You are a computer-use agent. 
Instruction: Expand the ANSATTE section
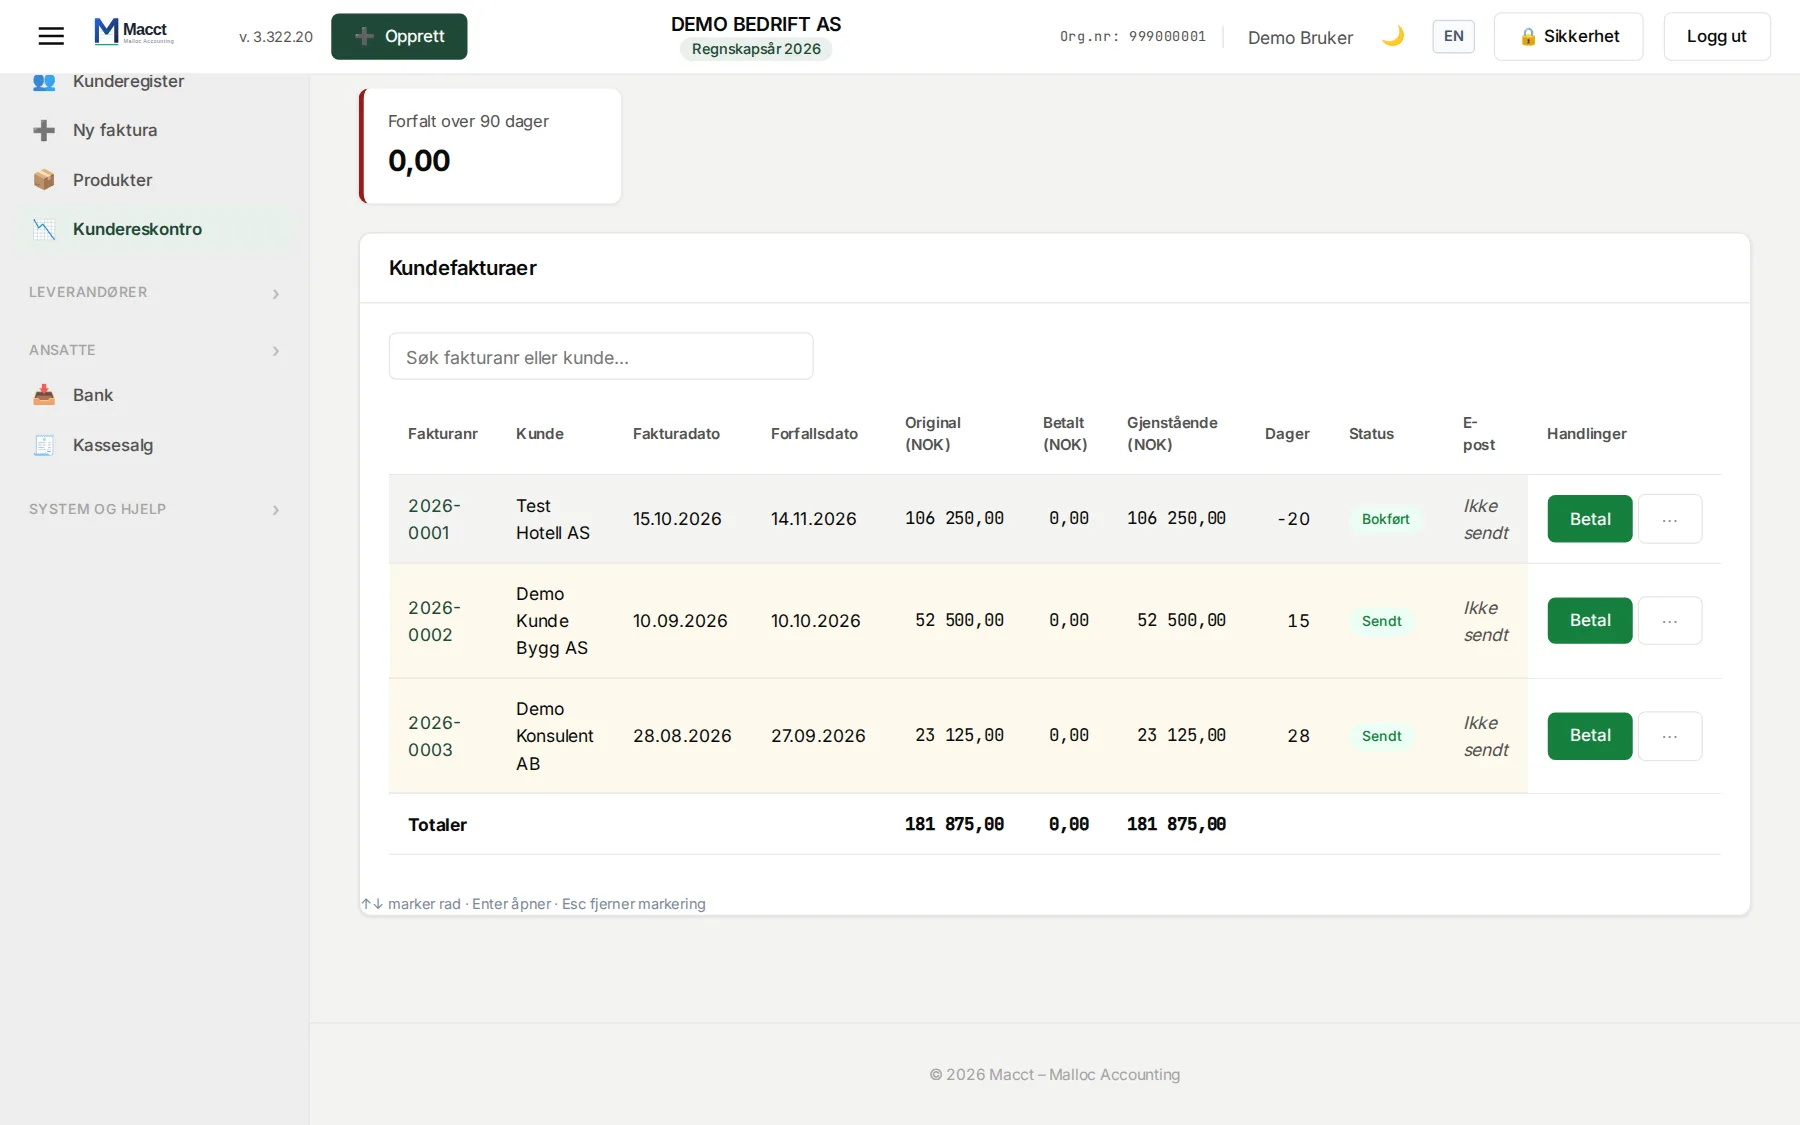155,350
